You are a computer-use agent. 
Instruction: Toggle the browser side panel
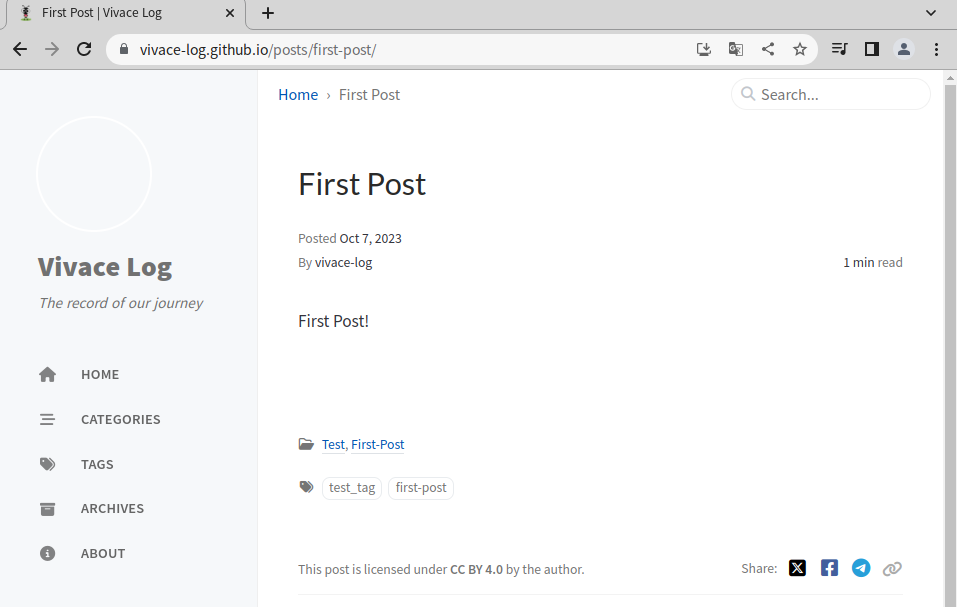tap(872, 49)
